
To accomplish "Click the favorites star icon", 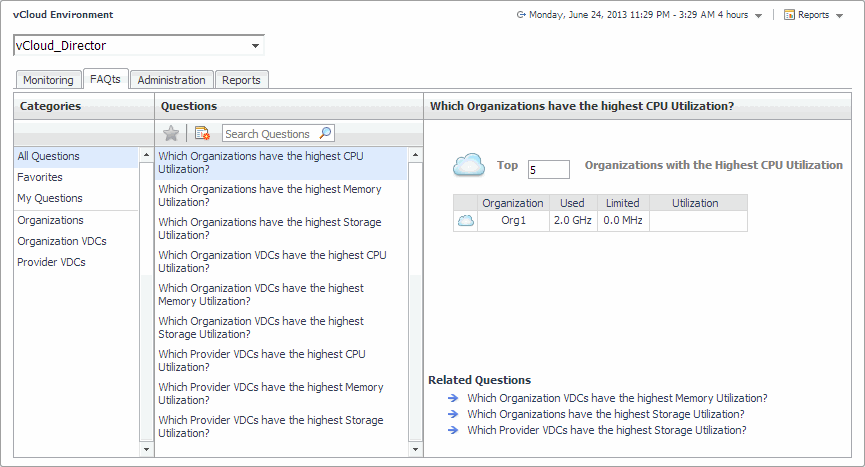I will (171, 133).
